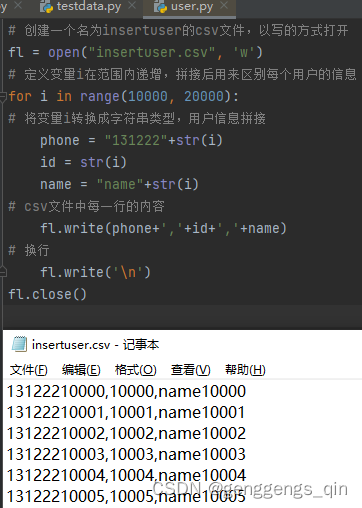Click the Python file icon on user.py tab
The height and width of the screenshot is (508, 362).
tap(160, 7)
